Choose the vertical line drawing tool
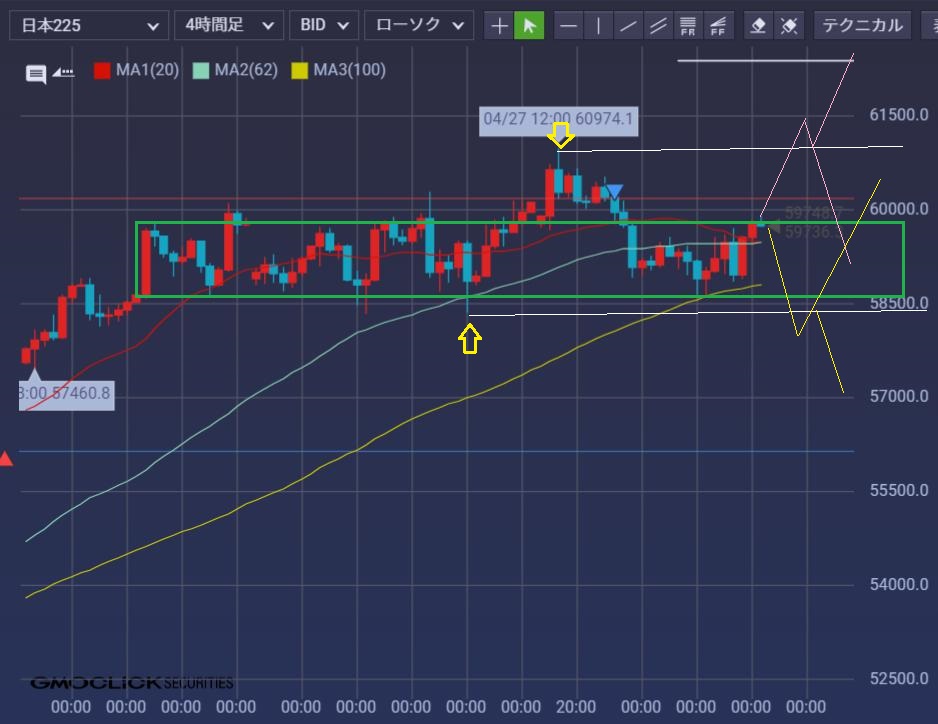938x724 pixels. coord(598,25)
